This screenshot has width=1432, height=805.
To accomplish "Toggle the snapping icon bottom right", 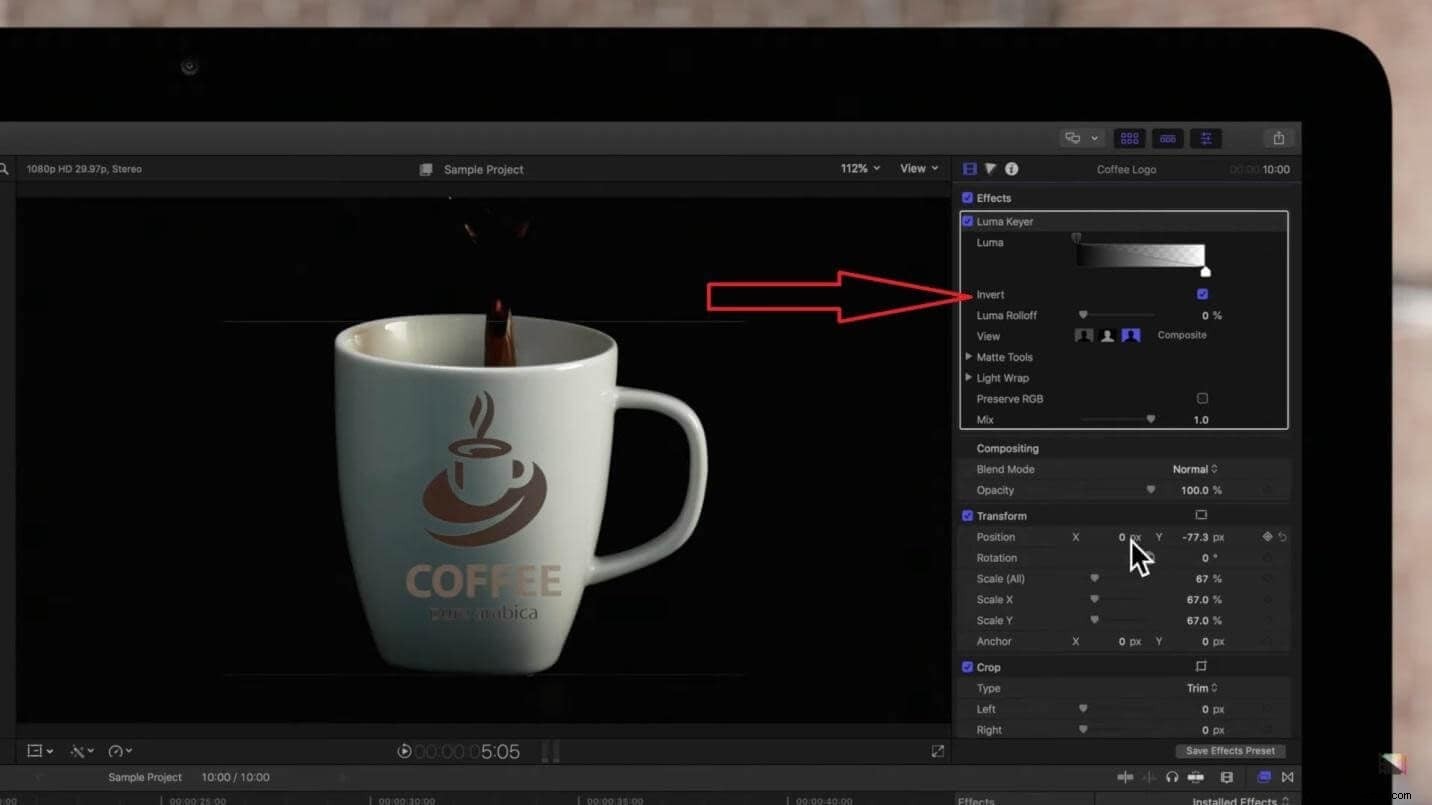I will (x=1288, y=777).
